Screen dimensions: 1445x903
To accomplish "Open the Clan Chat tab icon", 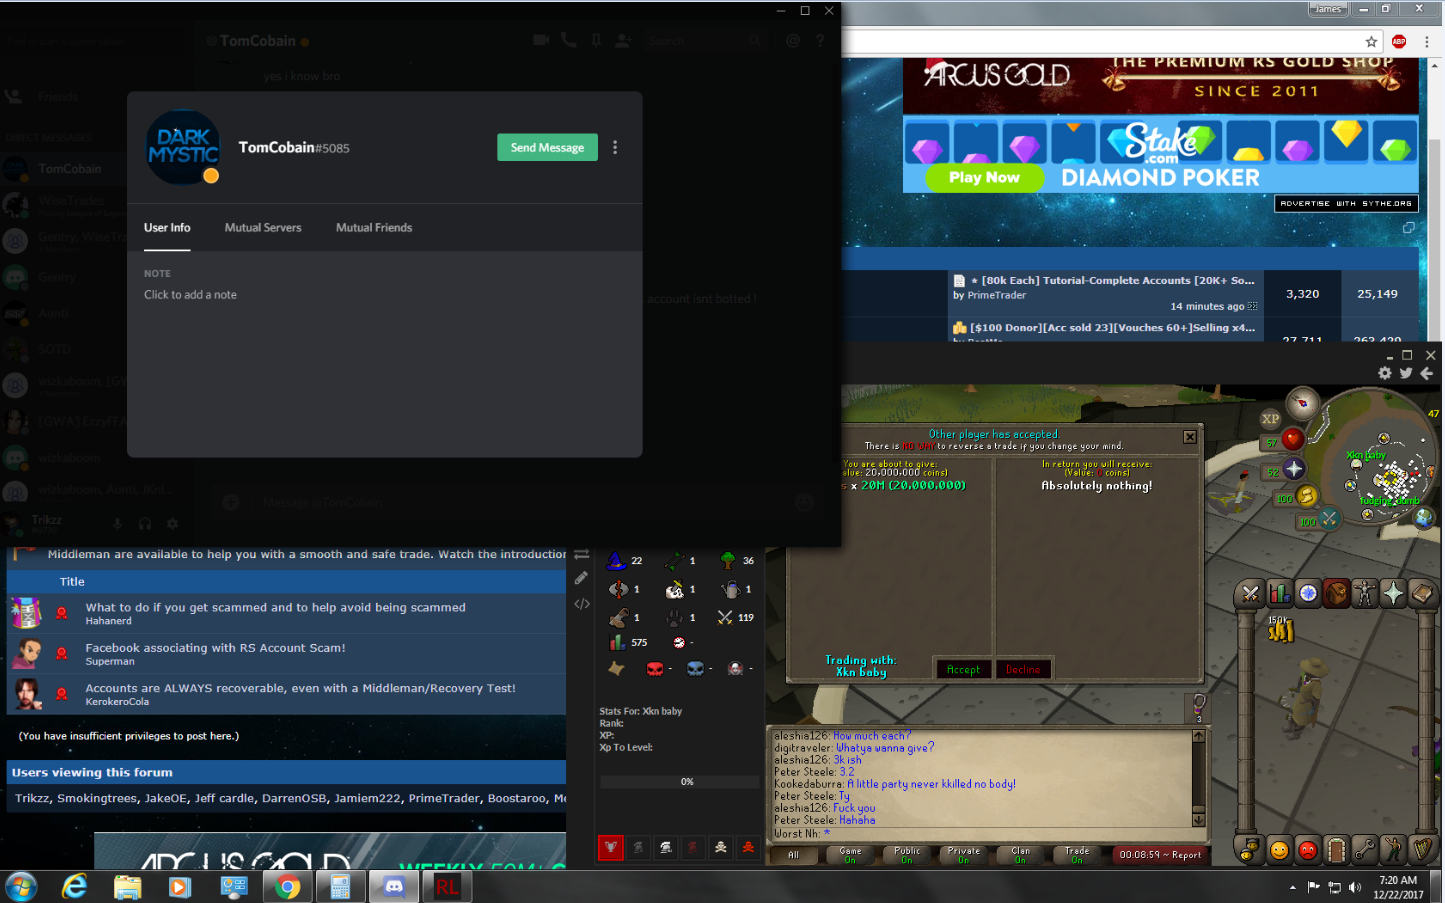I will (x=1250, y=850).
